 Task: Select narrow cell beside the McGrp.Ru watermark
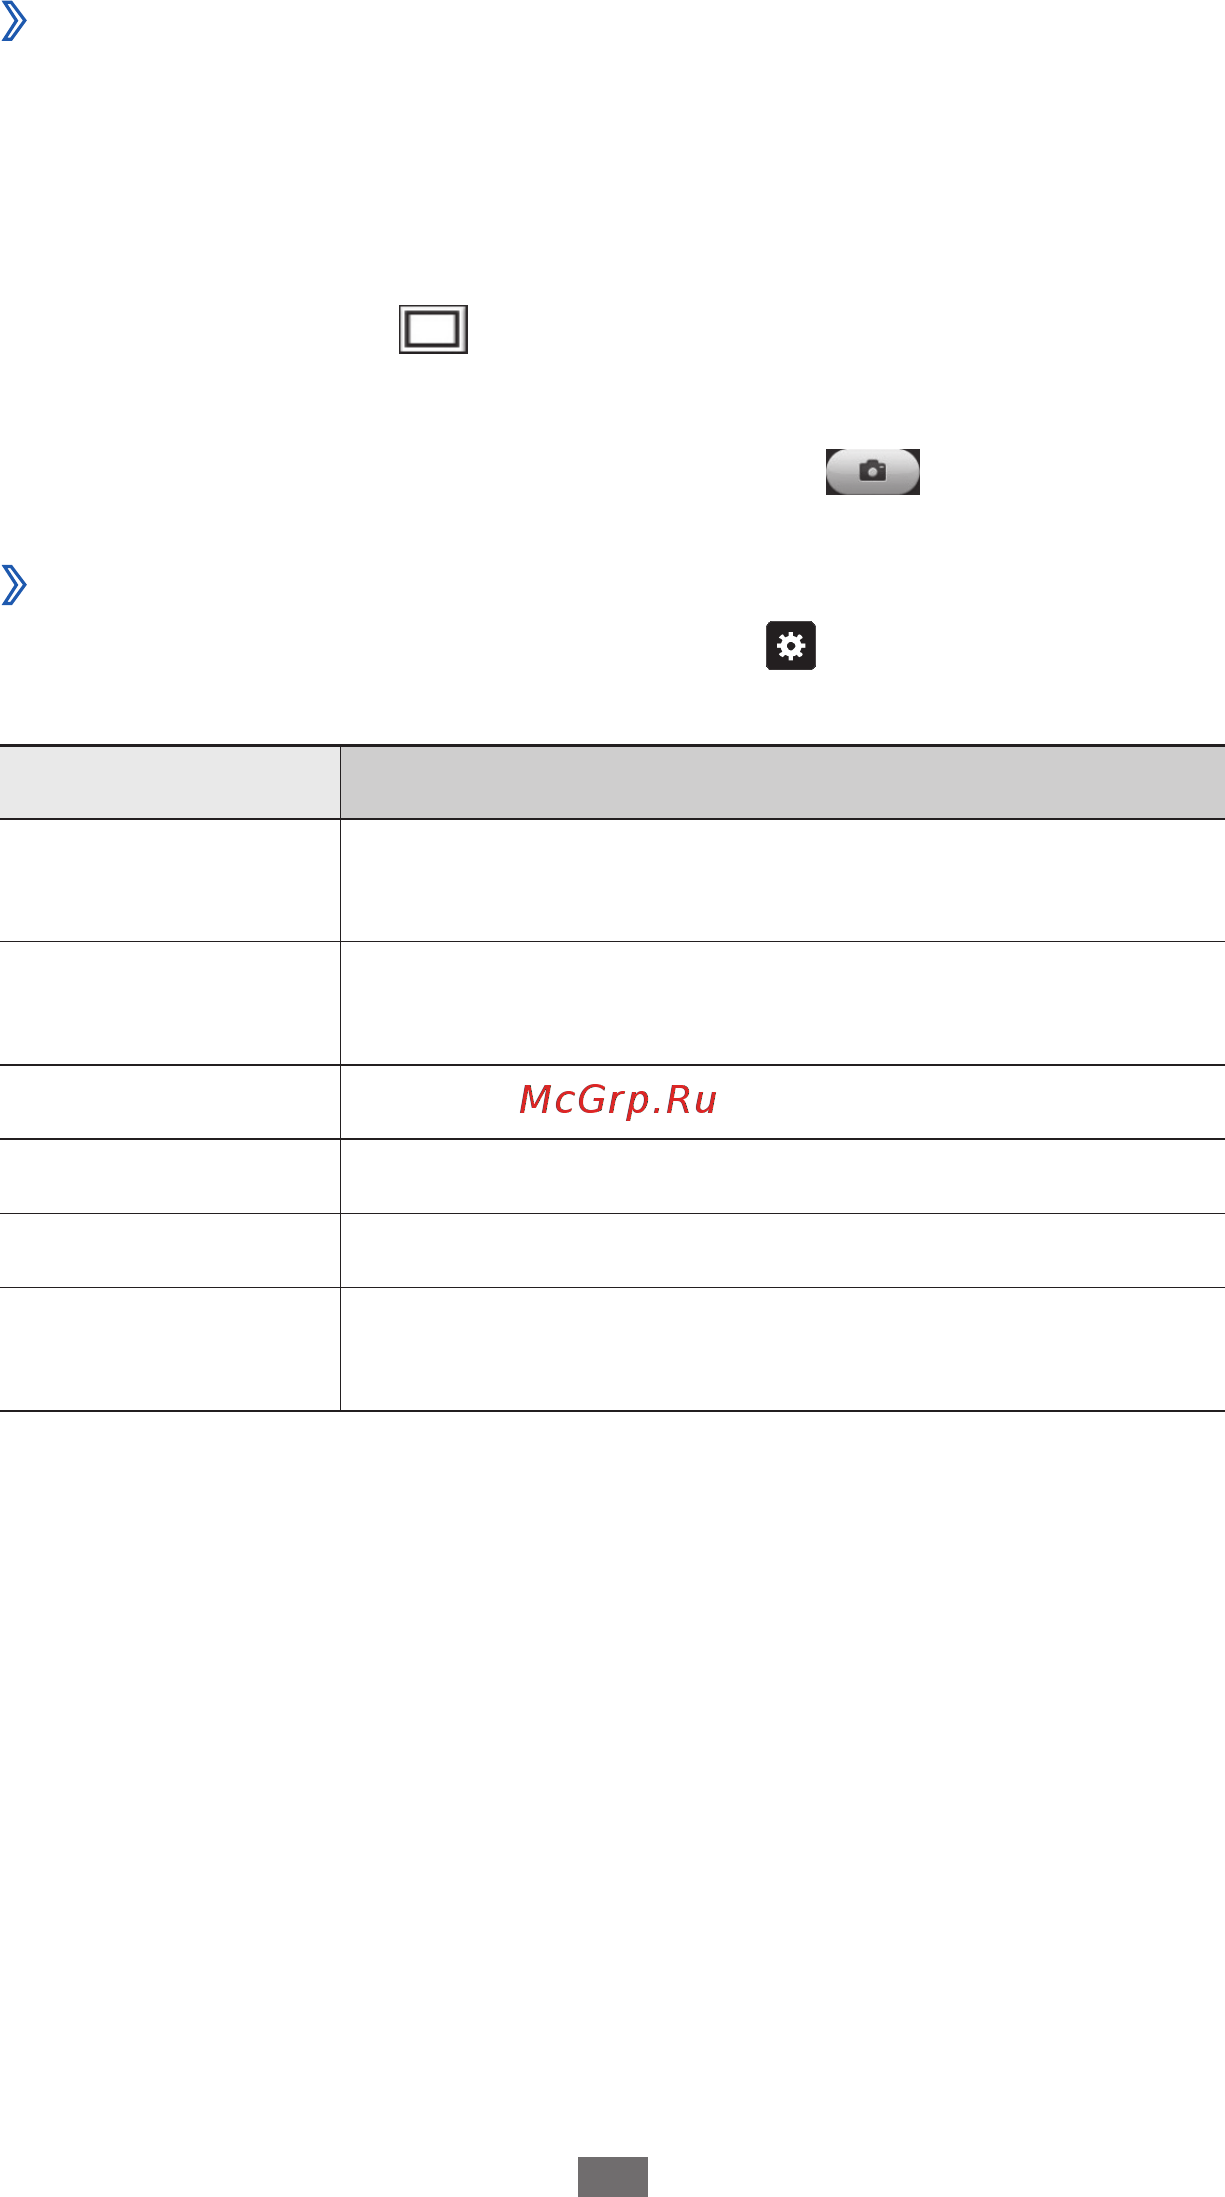pos(170,1102)
